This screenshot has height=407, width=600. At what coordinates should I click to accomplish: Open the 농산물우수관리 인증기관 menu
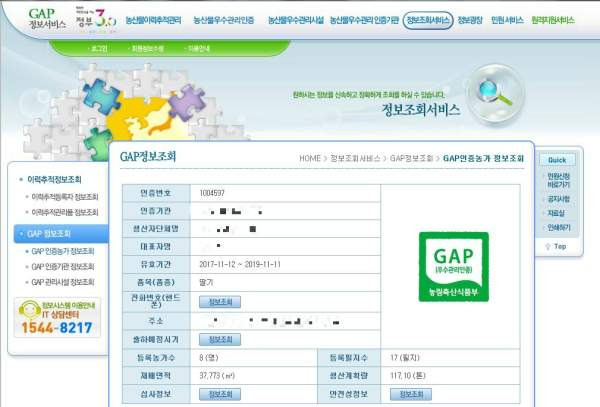364,20
